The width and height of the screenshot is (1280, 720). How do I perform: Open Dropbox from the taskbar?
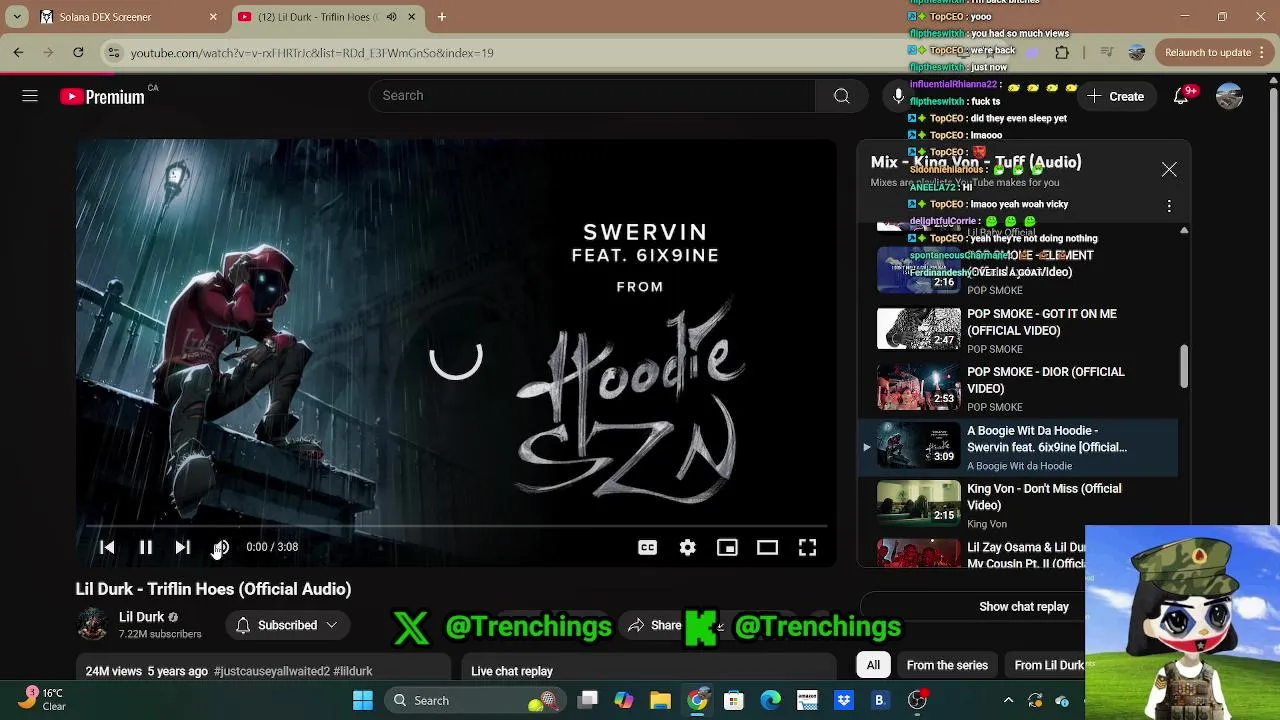843,700
